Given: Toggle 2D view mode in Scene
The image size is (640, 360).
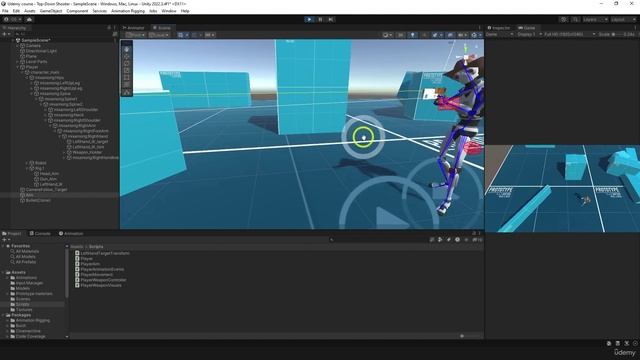Looking at the screenshot, I should (x=401, y=35).
